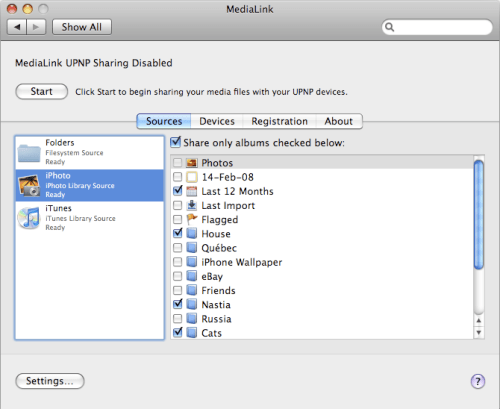This screenshot has height=409, width=500.
Task: Uncheck the Nastia album checkbox
Action: tap(178, 304)
